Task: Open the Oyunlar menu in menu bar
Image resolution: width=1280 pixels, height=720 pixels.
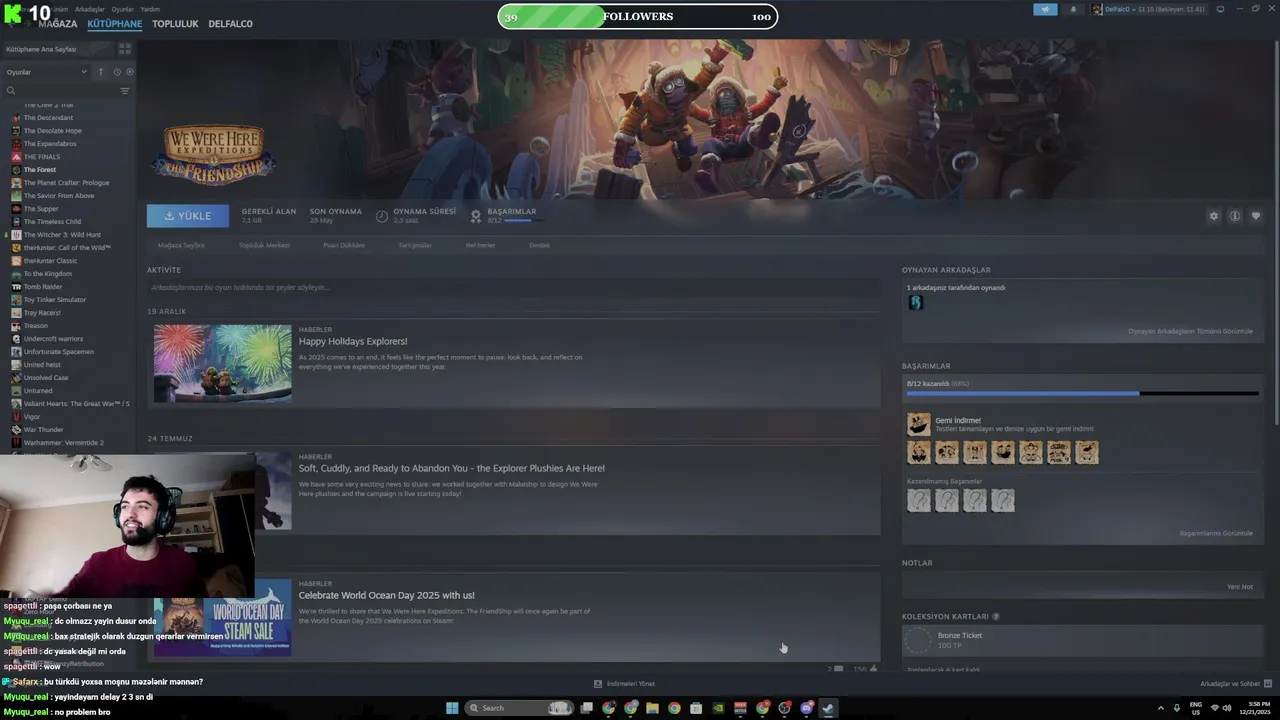Action: [122, 9]
